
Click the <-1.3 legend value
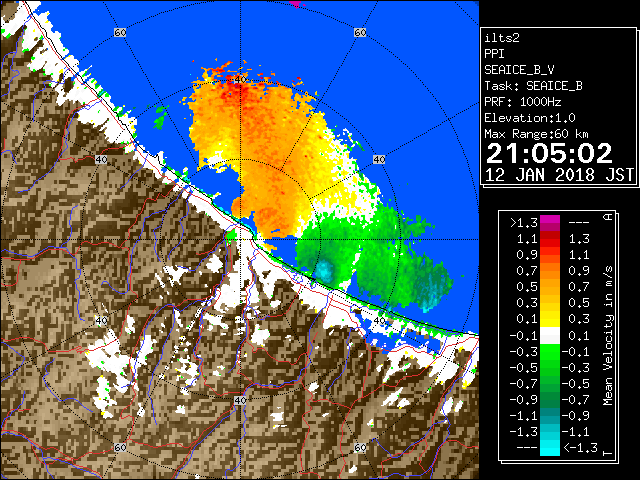click(580, 448)
